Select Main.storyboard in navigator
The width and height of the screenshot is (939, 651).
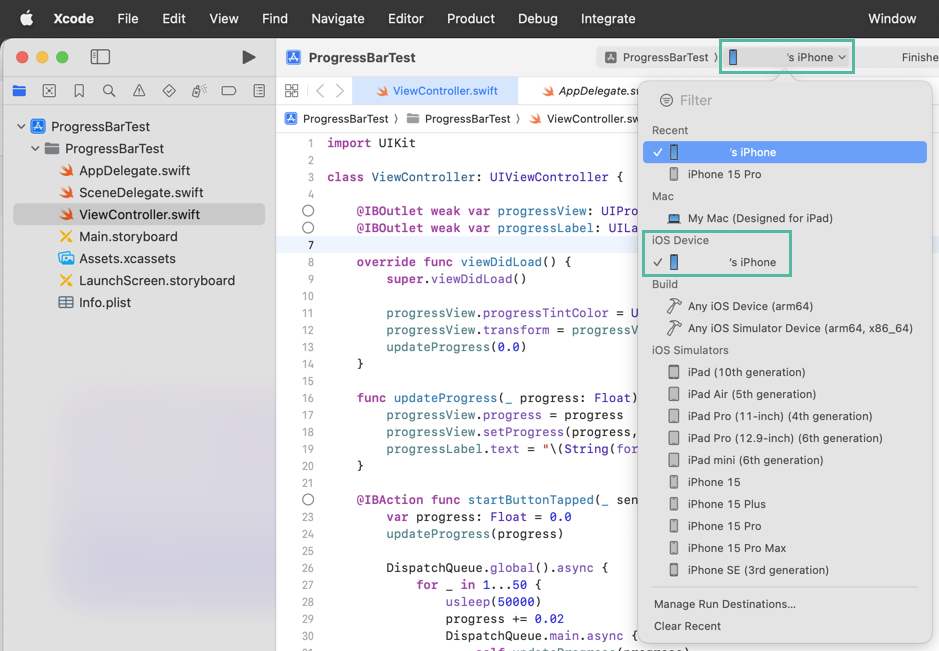(x=139, y=237)
